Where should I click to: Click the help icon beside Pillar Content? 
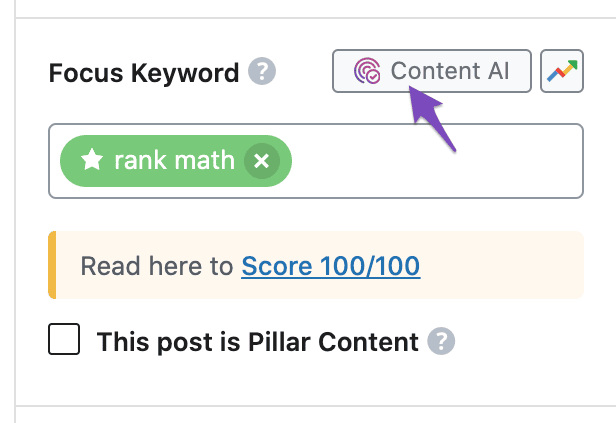tap(441, 342)
